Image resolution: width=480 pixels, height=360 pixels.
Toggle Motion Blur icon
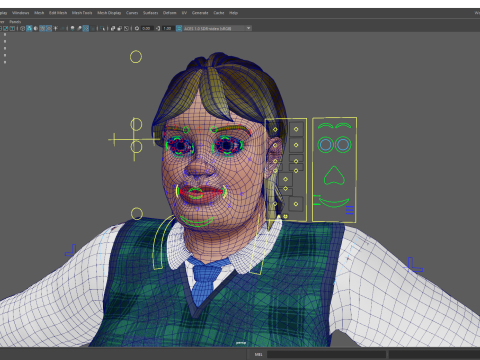[x=79, y=29]
